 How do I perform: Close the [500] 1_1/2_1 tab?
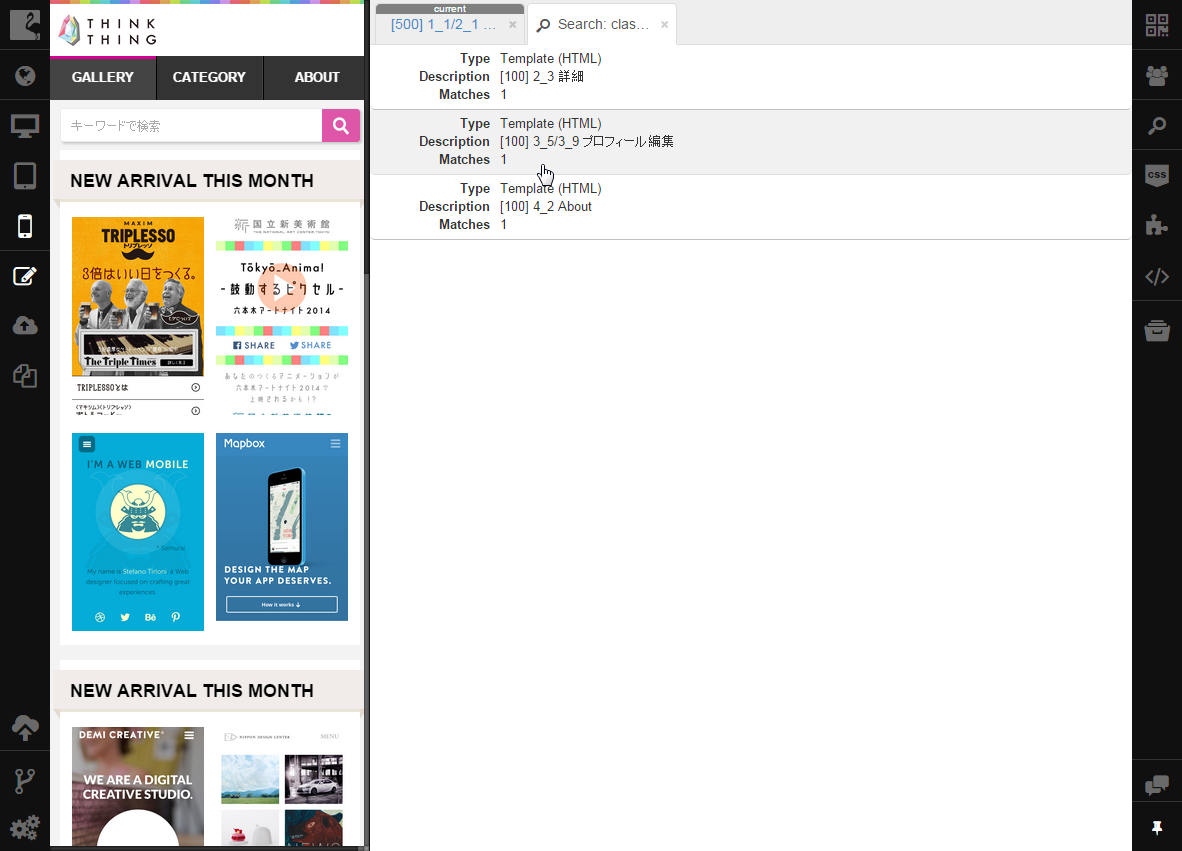click(513, 25)
